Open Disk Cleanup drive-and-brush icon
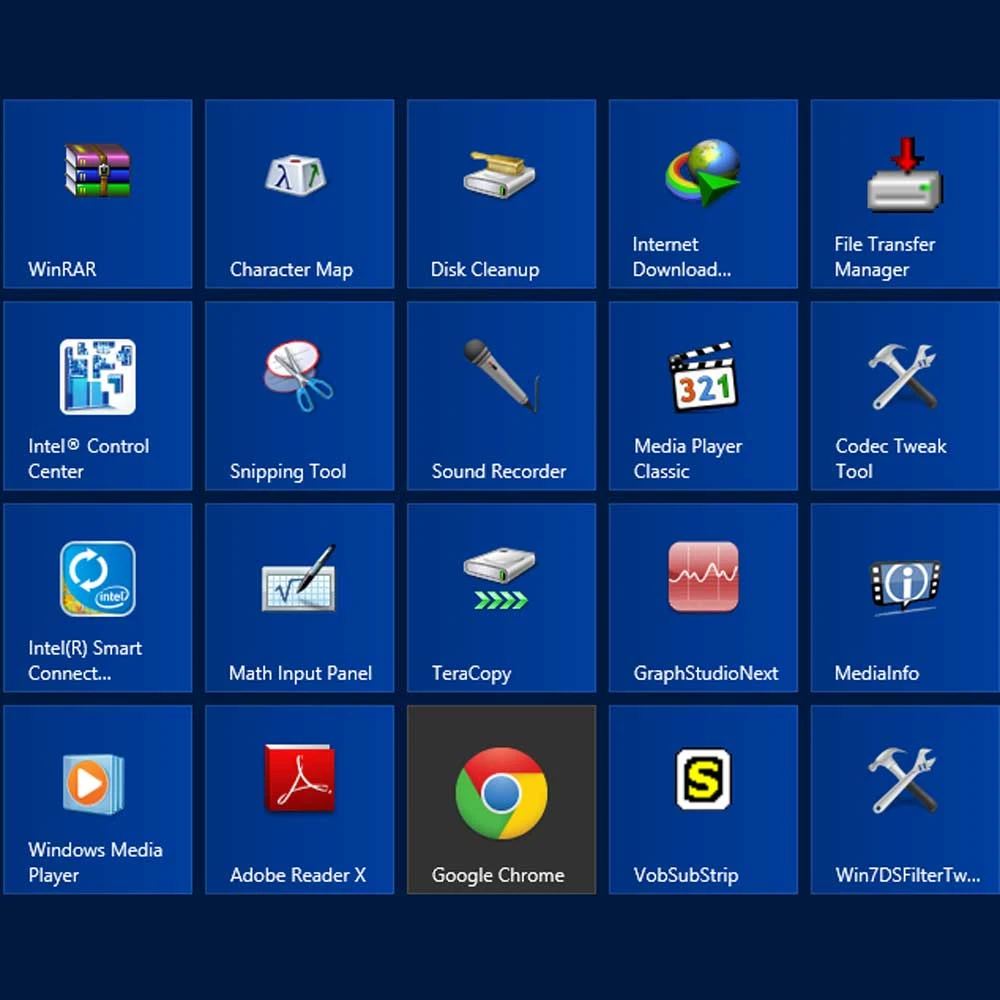The width and height of the screenshot is (1000, 1000). point(499,174)
